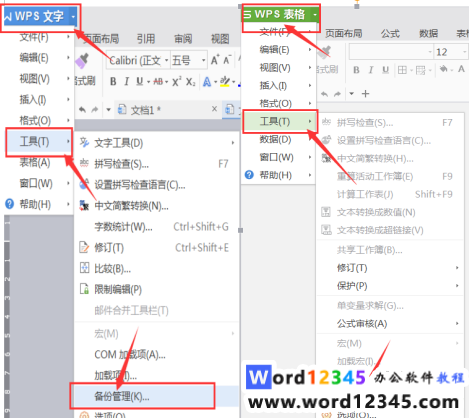This screenshot has height=418, width=469.
Task: Toggle strikethrough AB in the Writer toolbar
Action: tap(158, 81)
